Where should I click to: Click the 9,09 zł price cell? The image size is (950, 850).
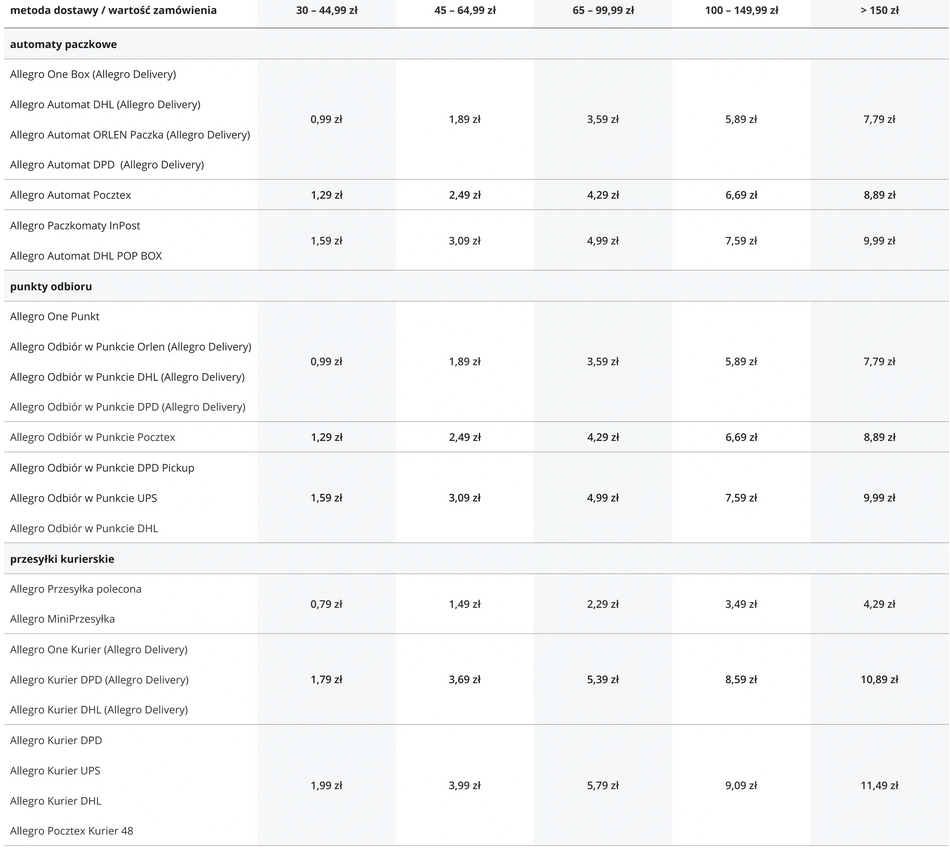741,786
